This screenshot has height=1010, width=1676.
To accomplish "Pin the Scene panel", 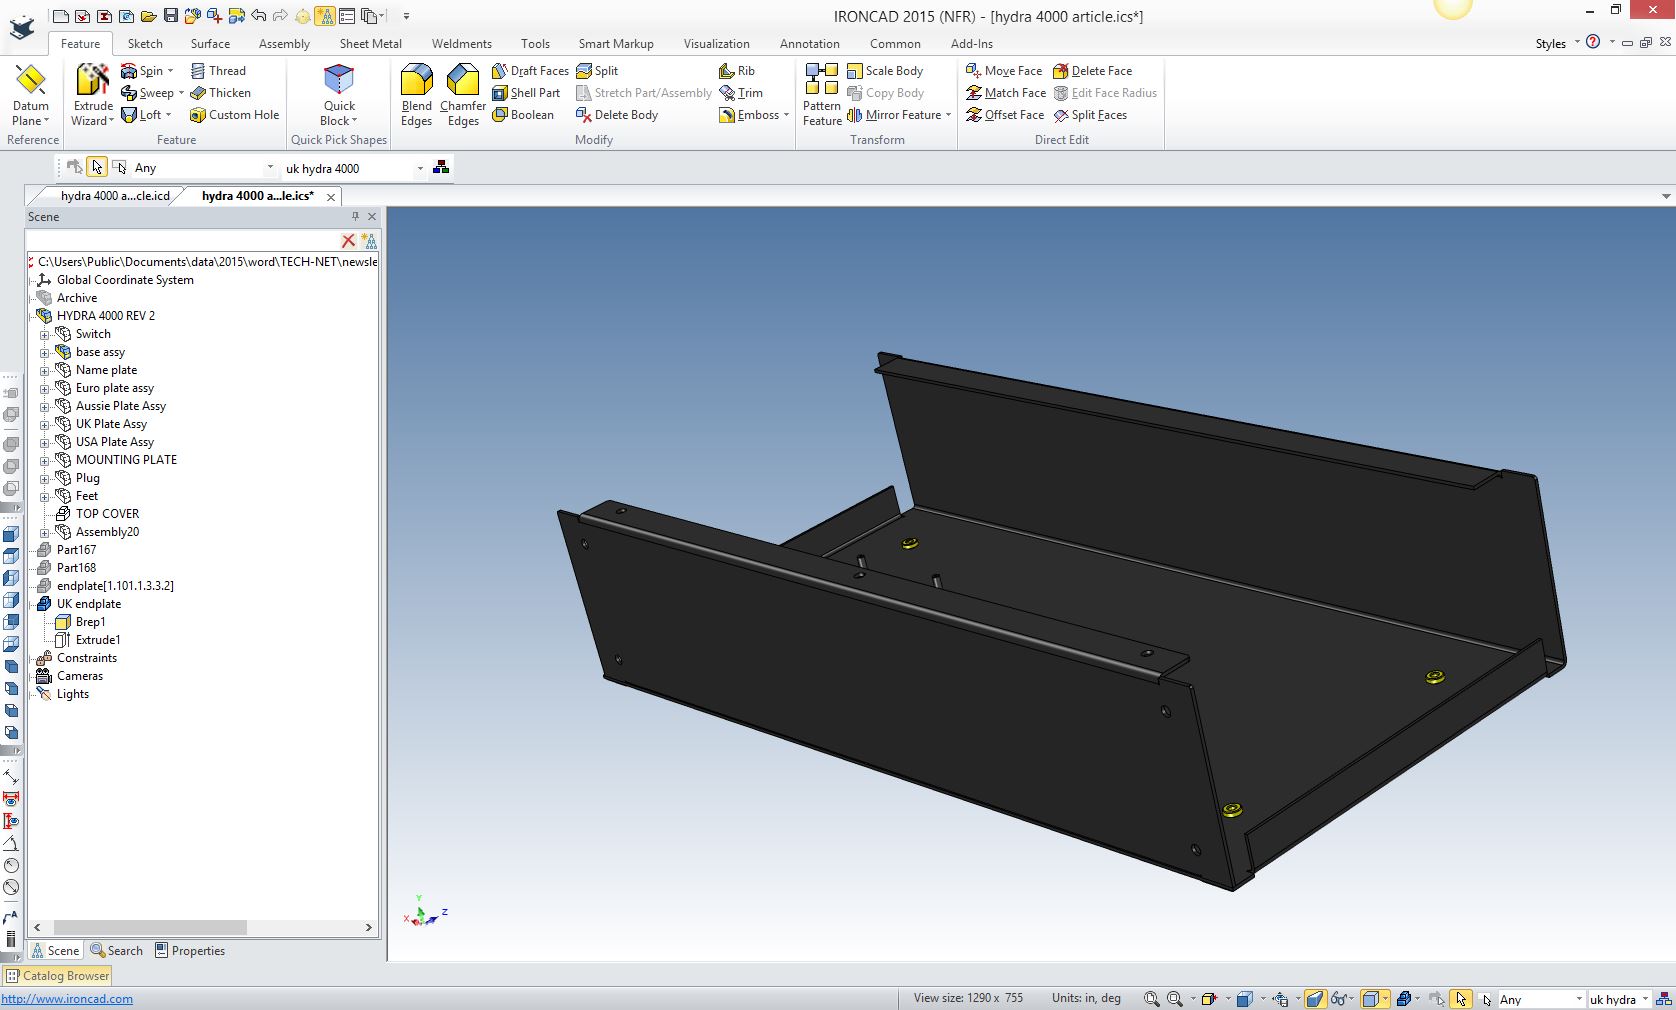I will [x=355, y=216].
